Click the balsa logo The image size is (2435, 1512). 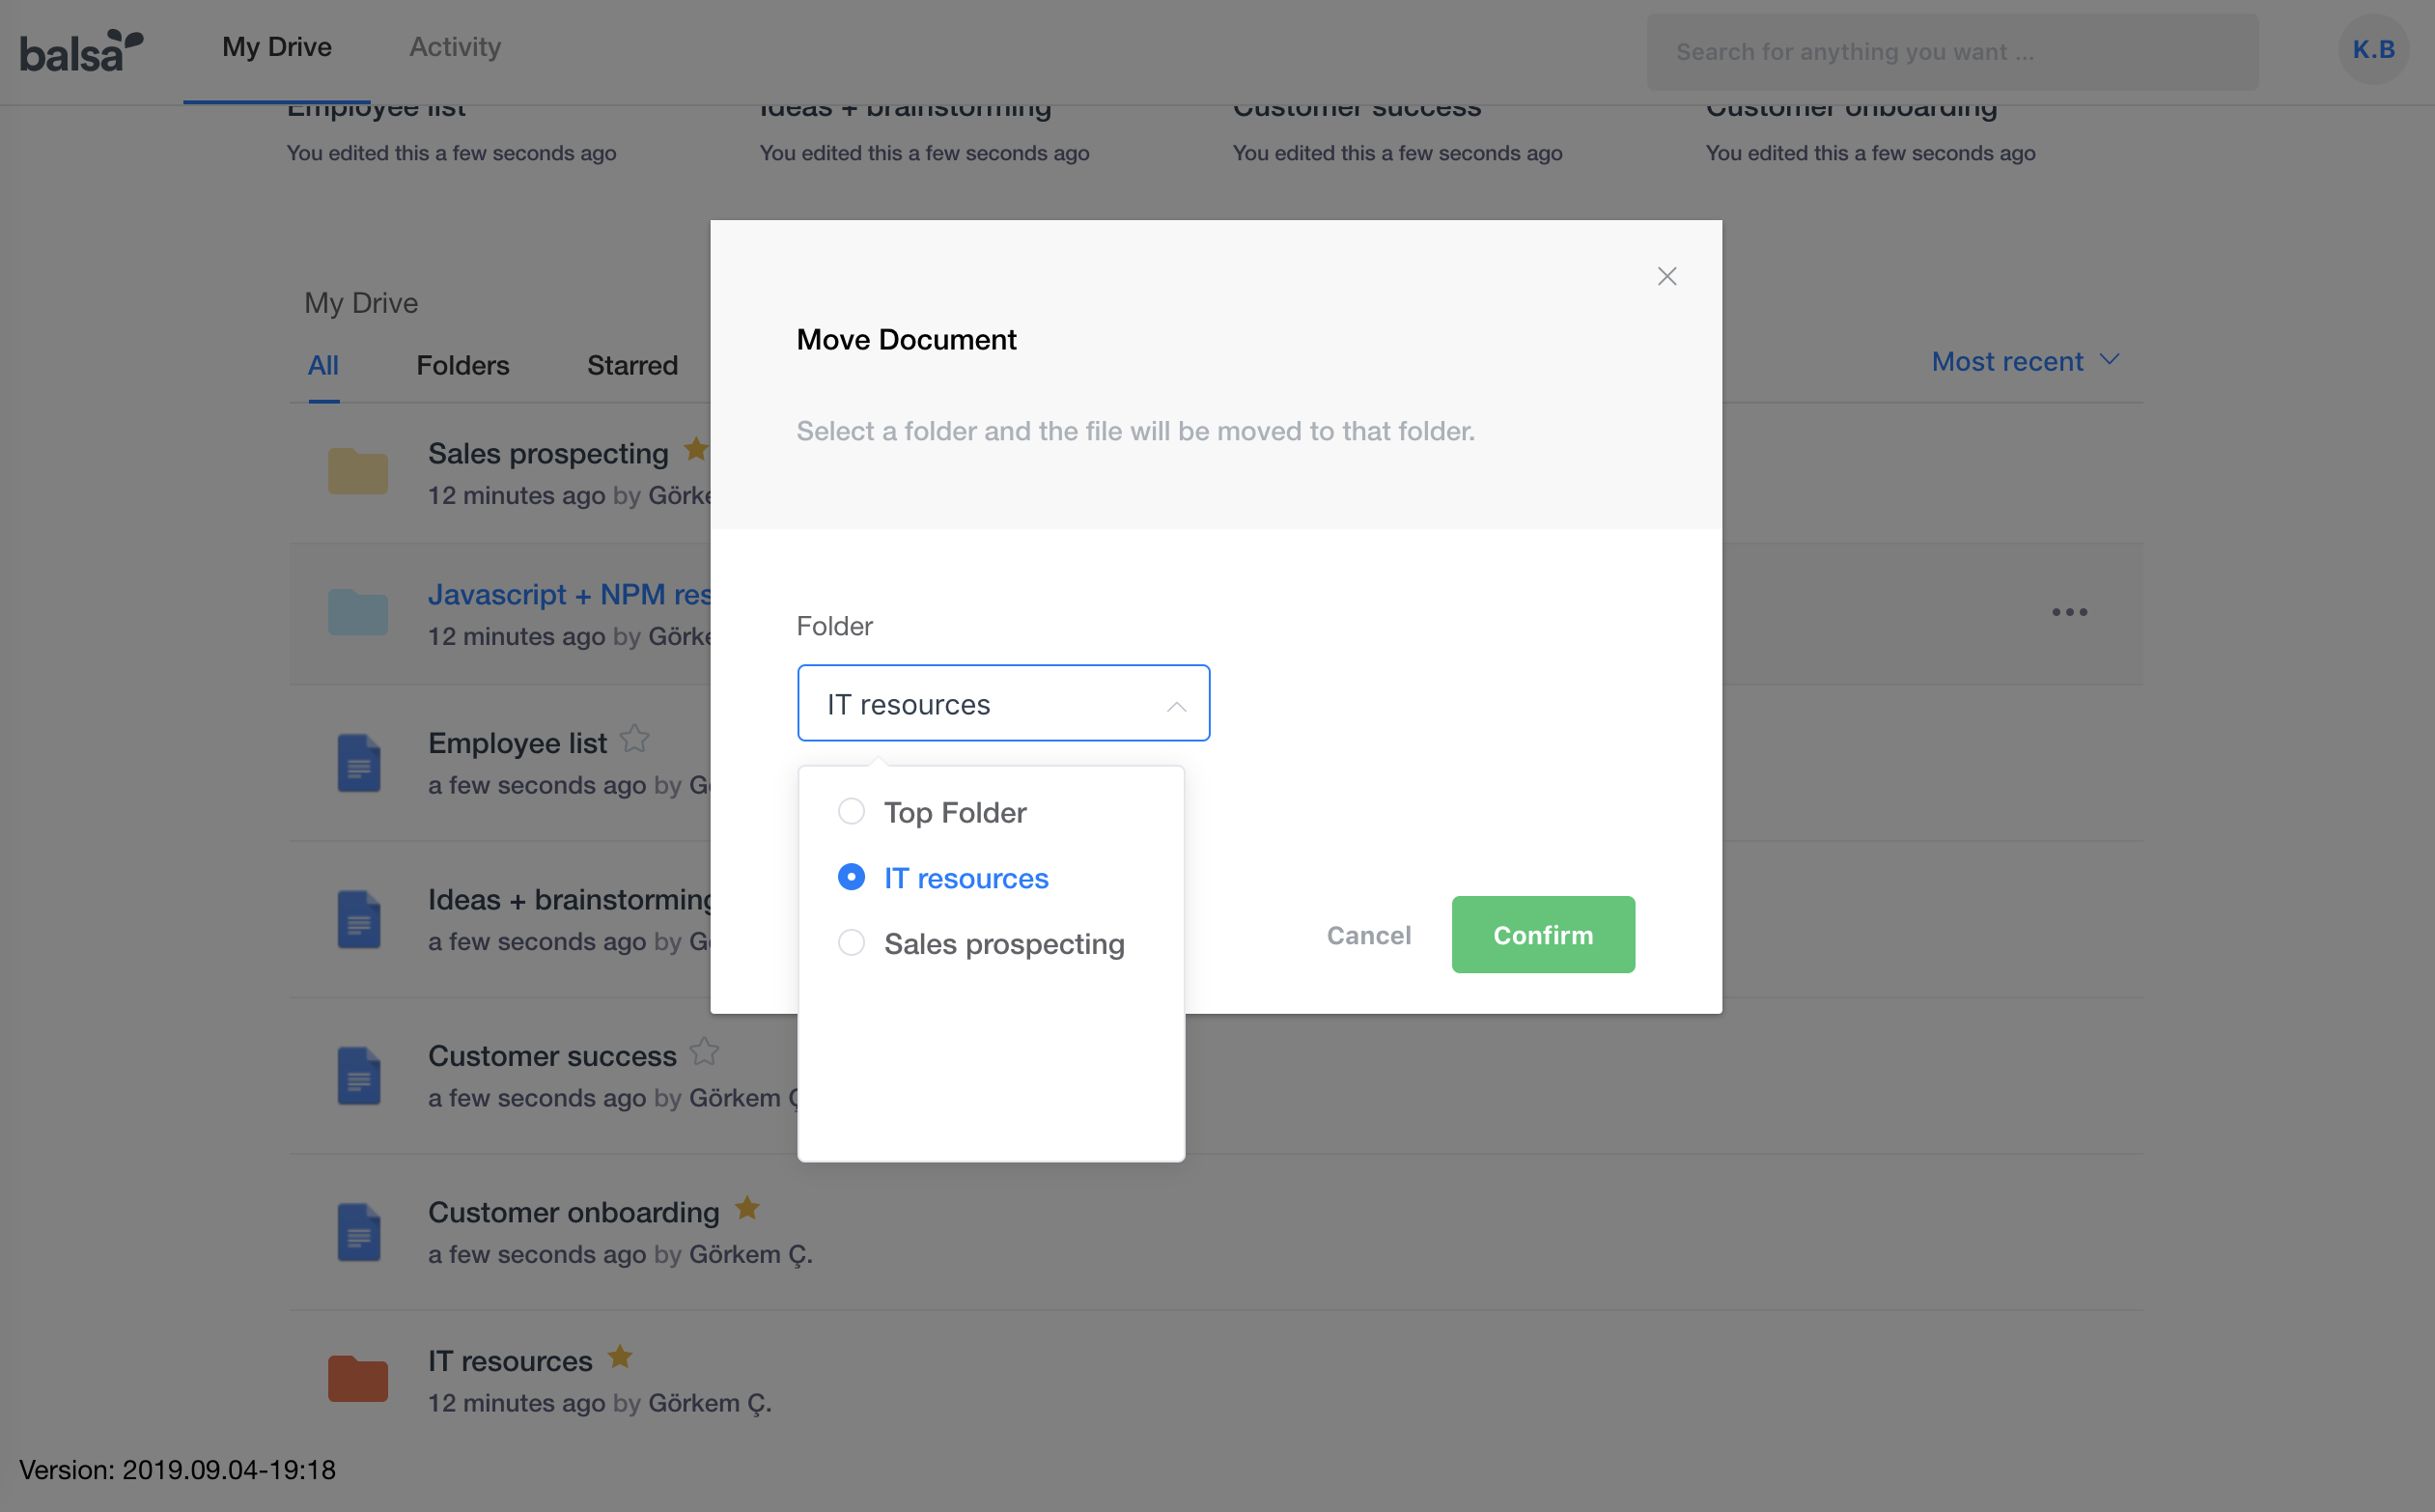81,50
